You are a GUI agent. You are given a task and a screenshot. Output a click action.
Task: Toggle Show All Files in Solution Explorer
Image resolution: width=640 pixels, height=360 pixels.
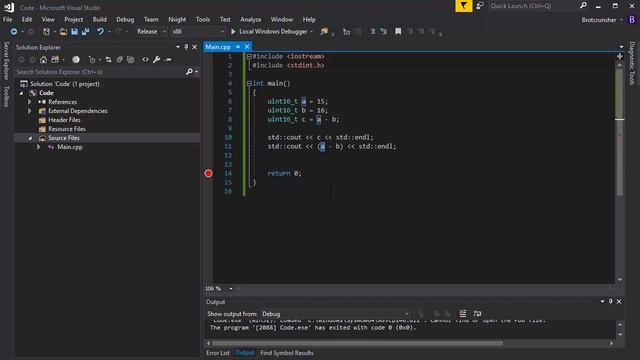(x=130, y=60)
